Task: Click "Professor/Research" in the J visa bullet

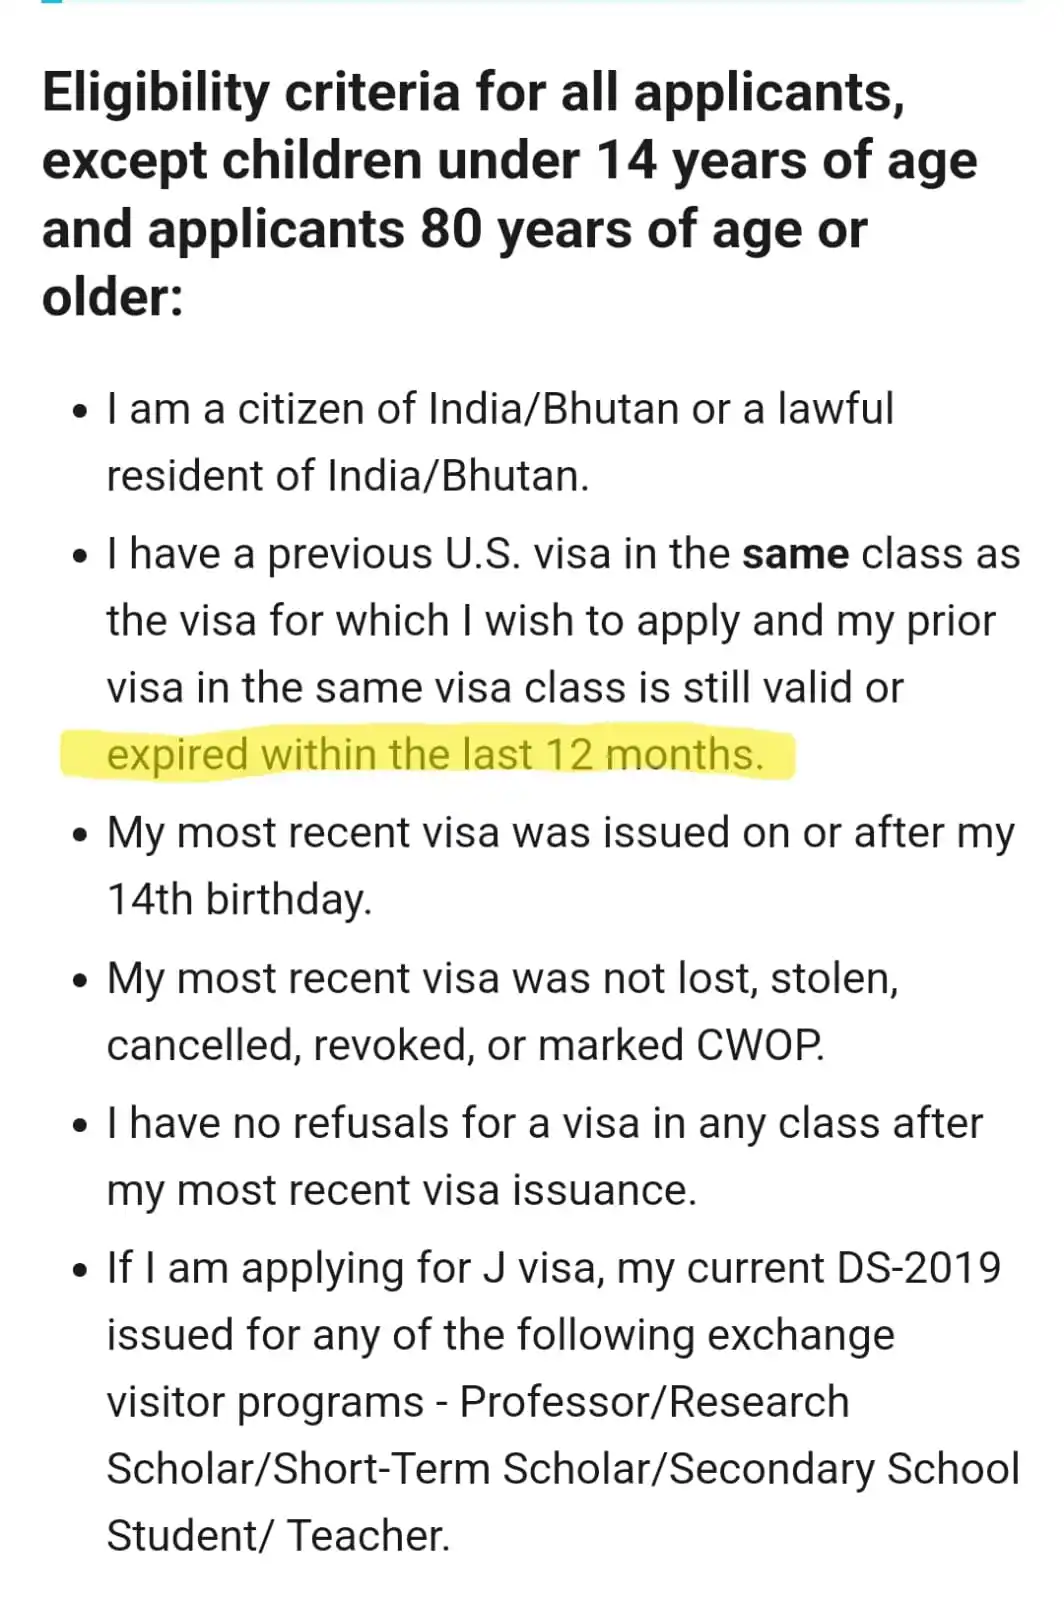Action: click(654, 1402)
